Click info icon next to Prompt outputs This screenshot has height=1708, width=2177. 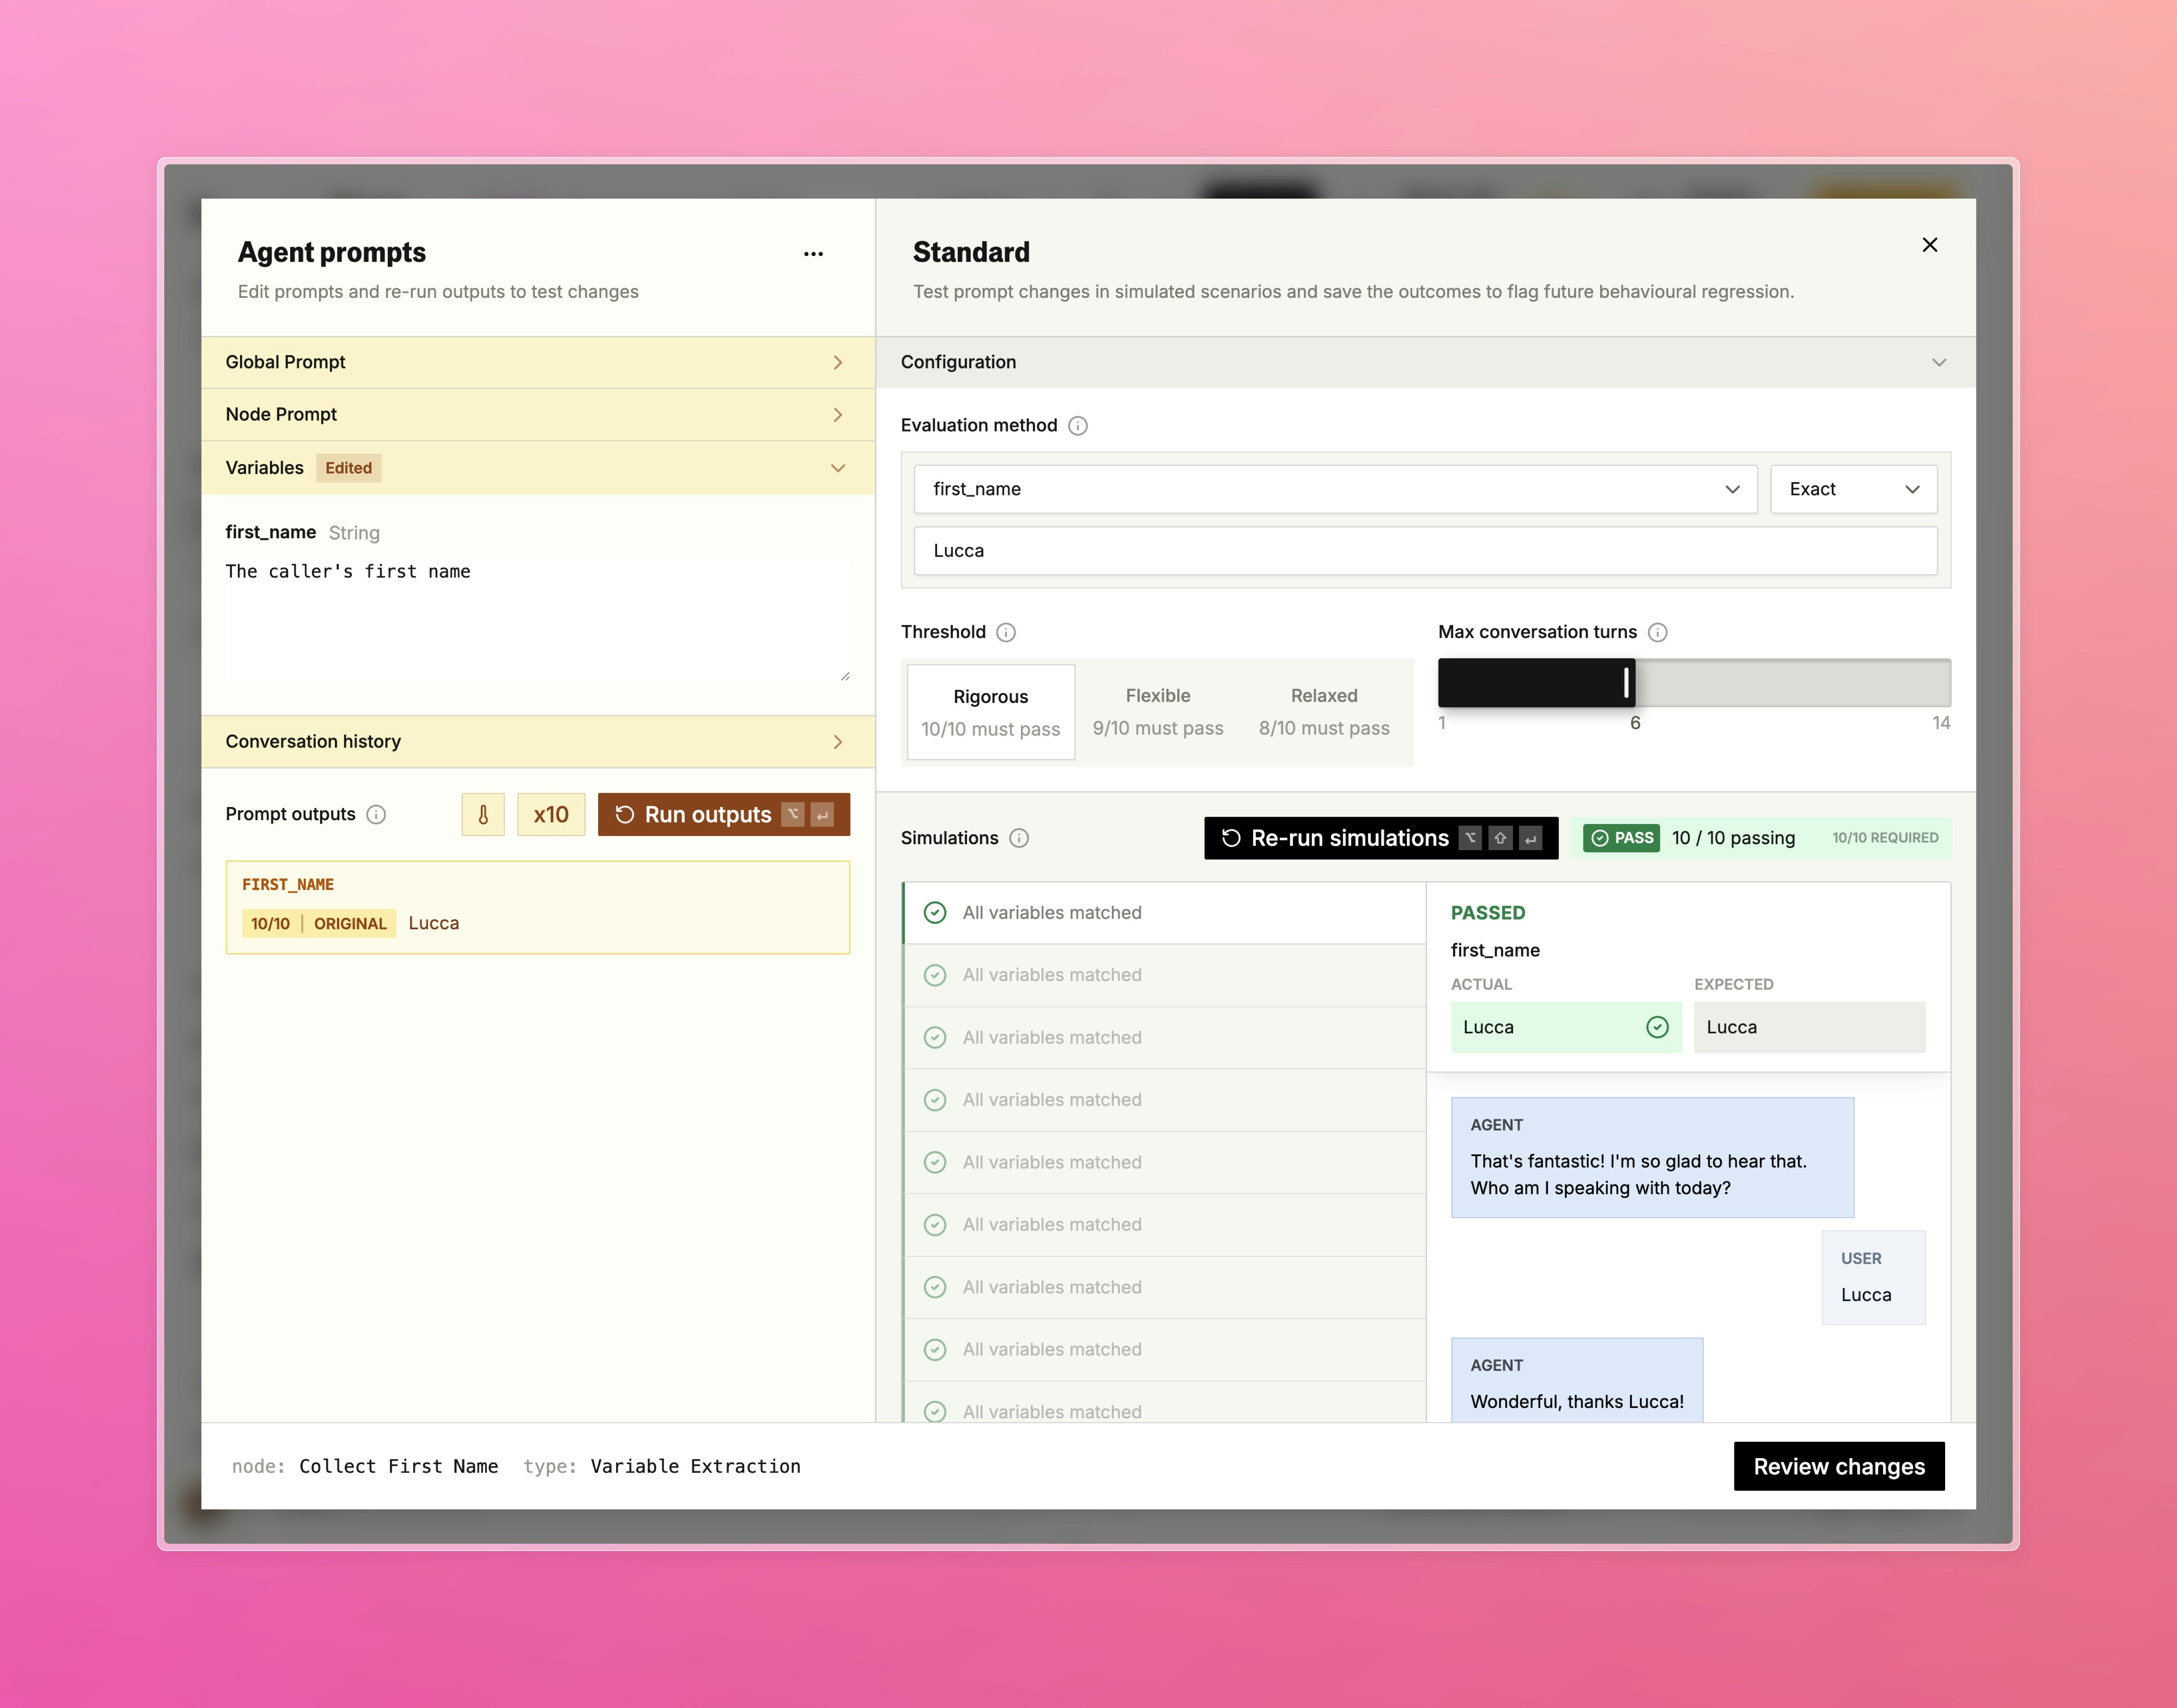[x=376, y=814]
